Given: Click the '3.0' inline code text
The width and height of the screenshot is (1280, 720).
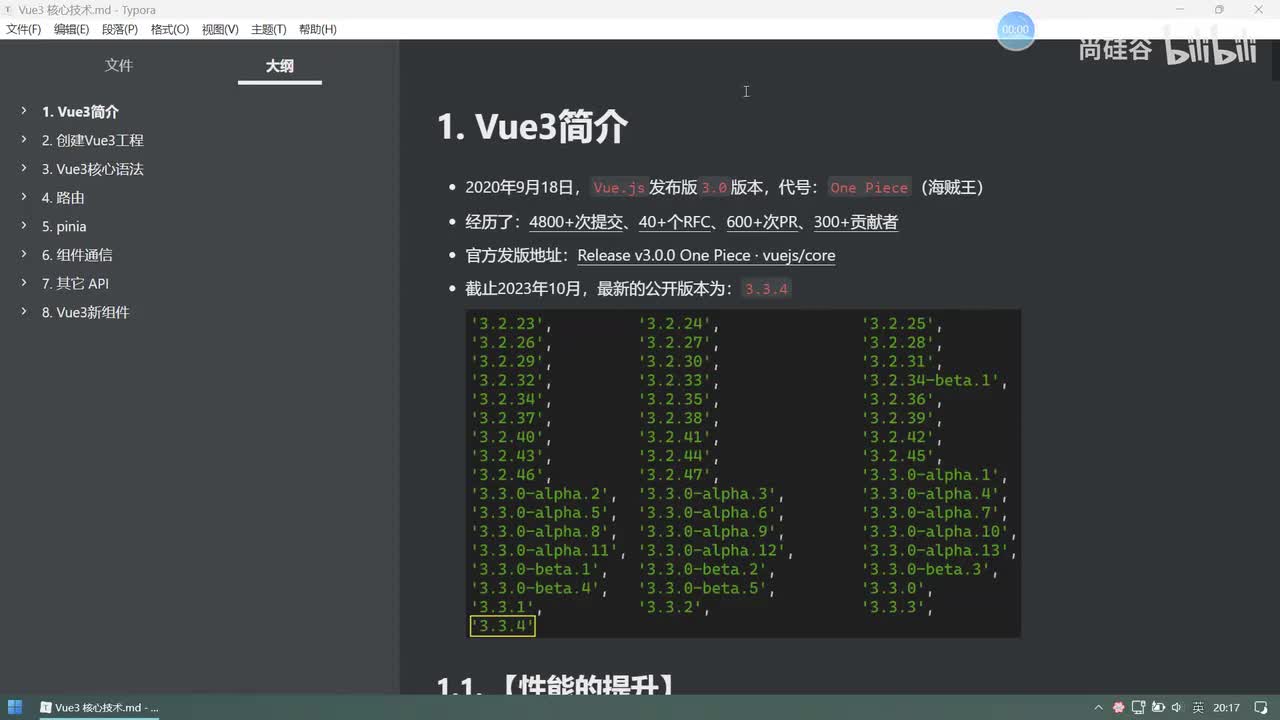Looking at the screenshot, I should point(714,188).
